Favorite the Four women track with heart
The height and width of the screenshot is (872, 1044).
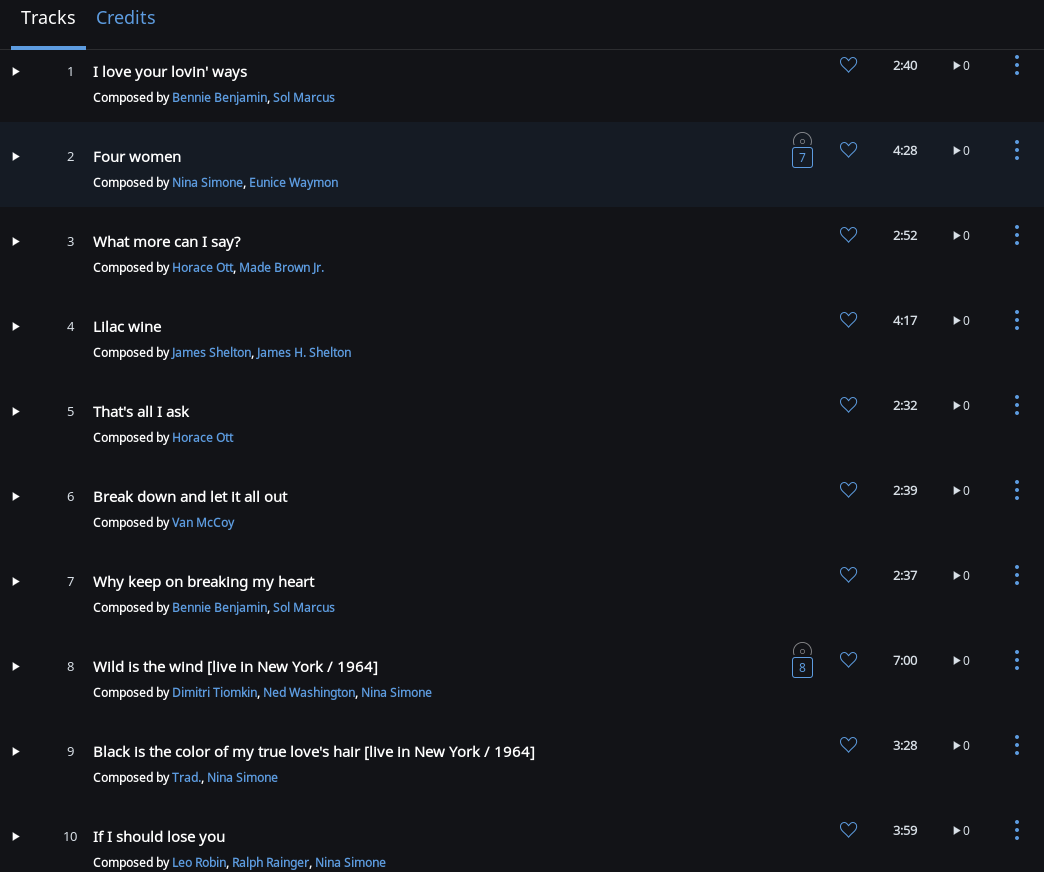(x=848, y=150)
